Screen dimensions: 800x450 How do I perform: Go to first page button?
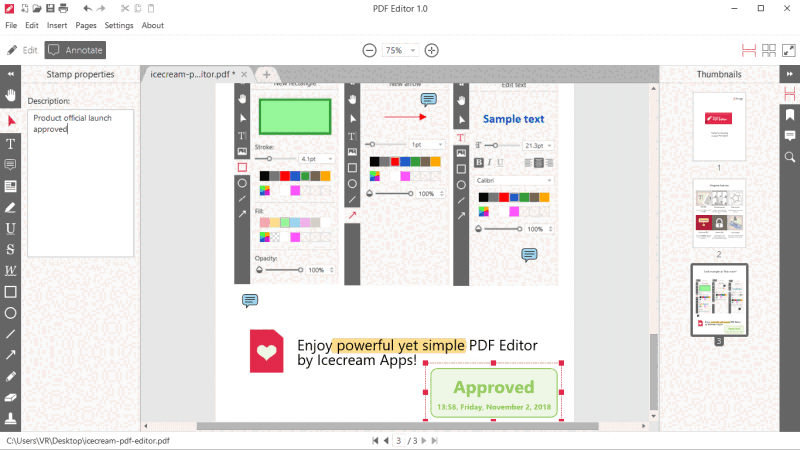[375, 440]
